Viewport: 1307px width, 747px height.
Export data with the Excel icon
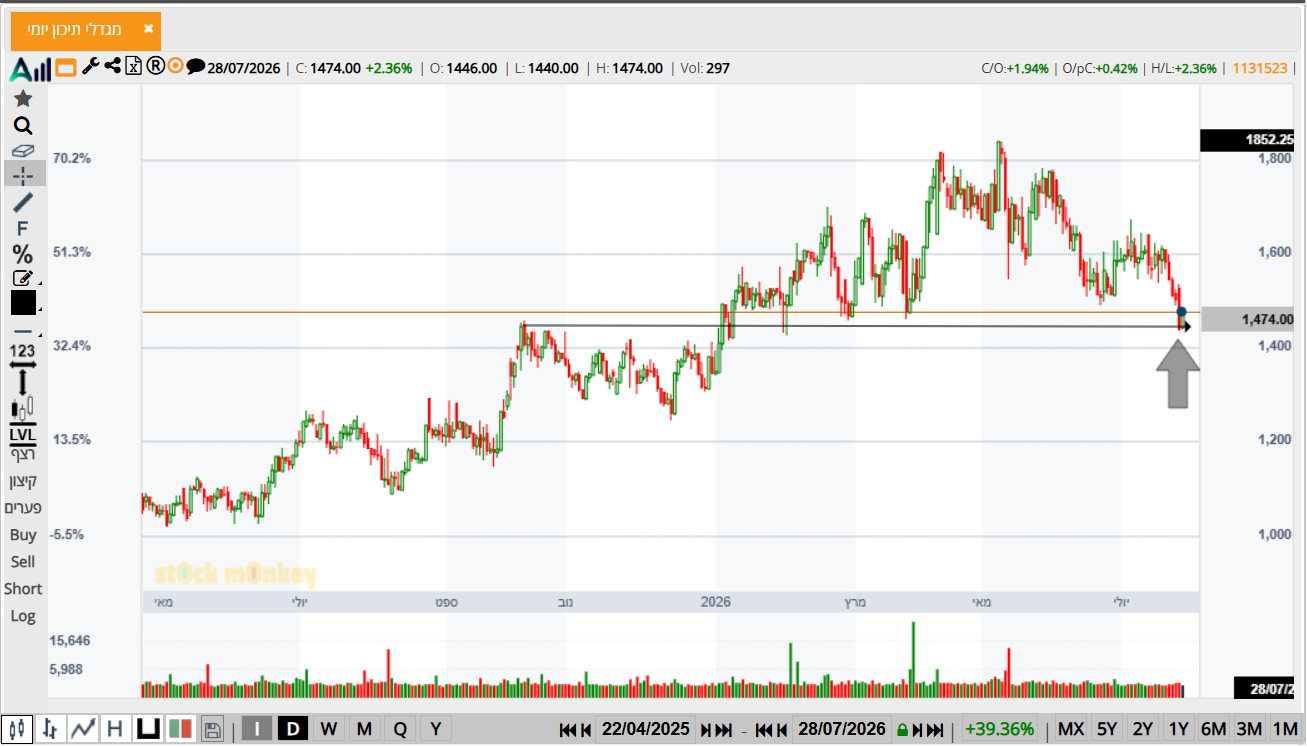tap(133, 67)
